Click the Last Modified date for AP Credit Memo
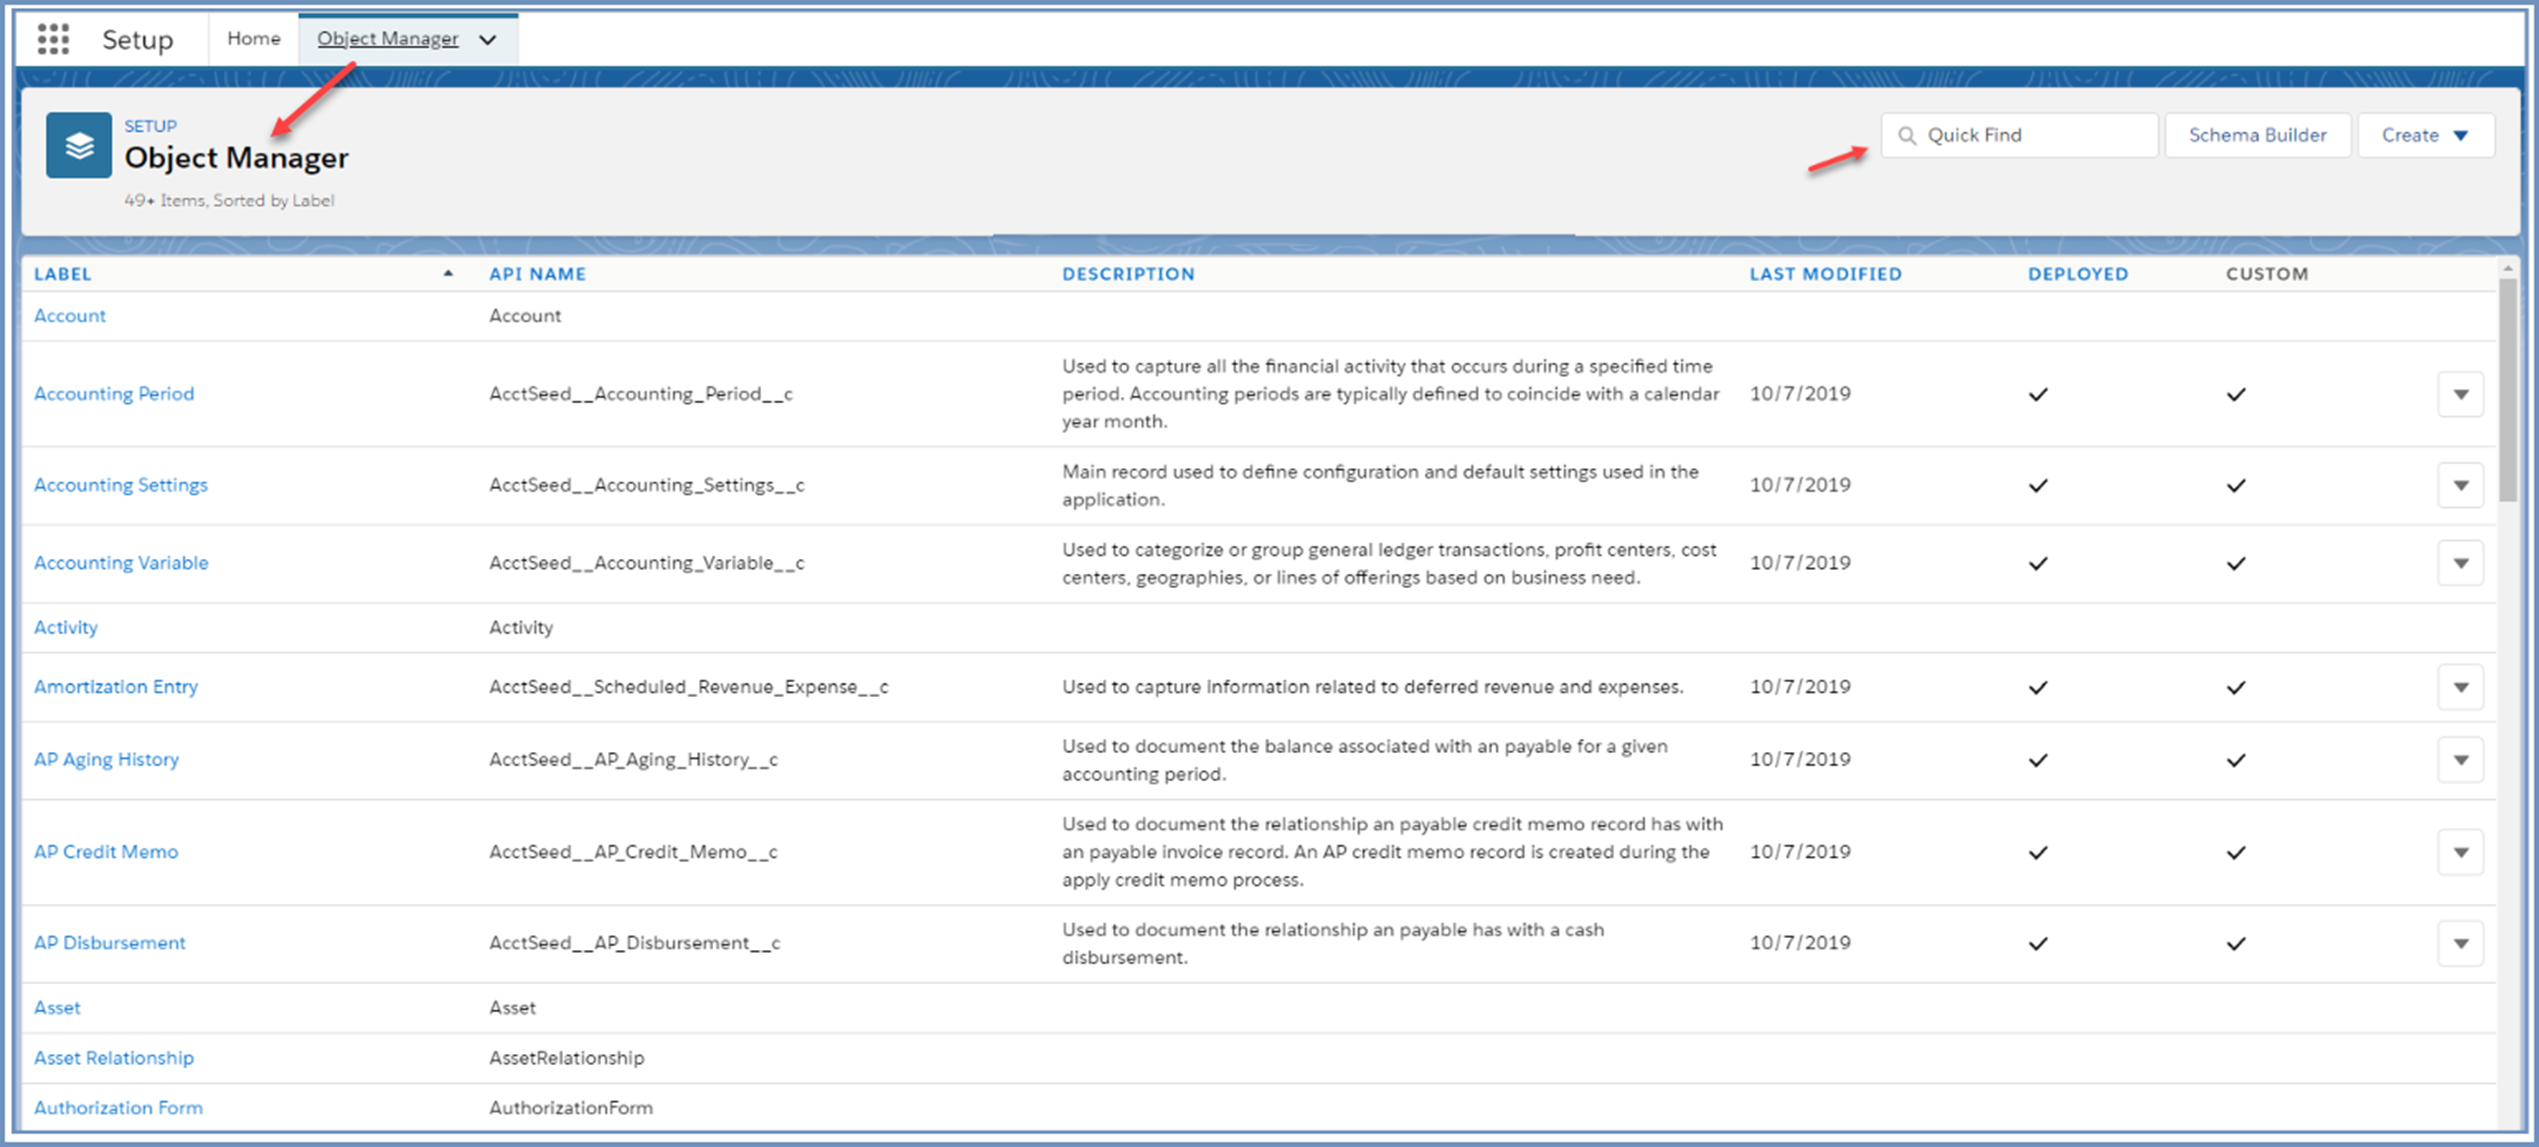This screenshot has width=2539, height=1147. click(x=1800, y=852)
